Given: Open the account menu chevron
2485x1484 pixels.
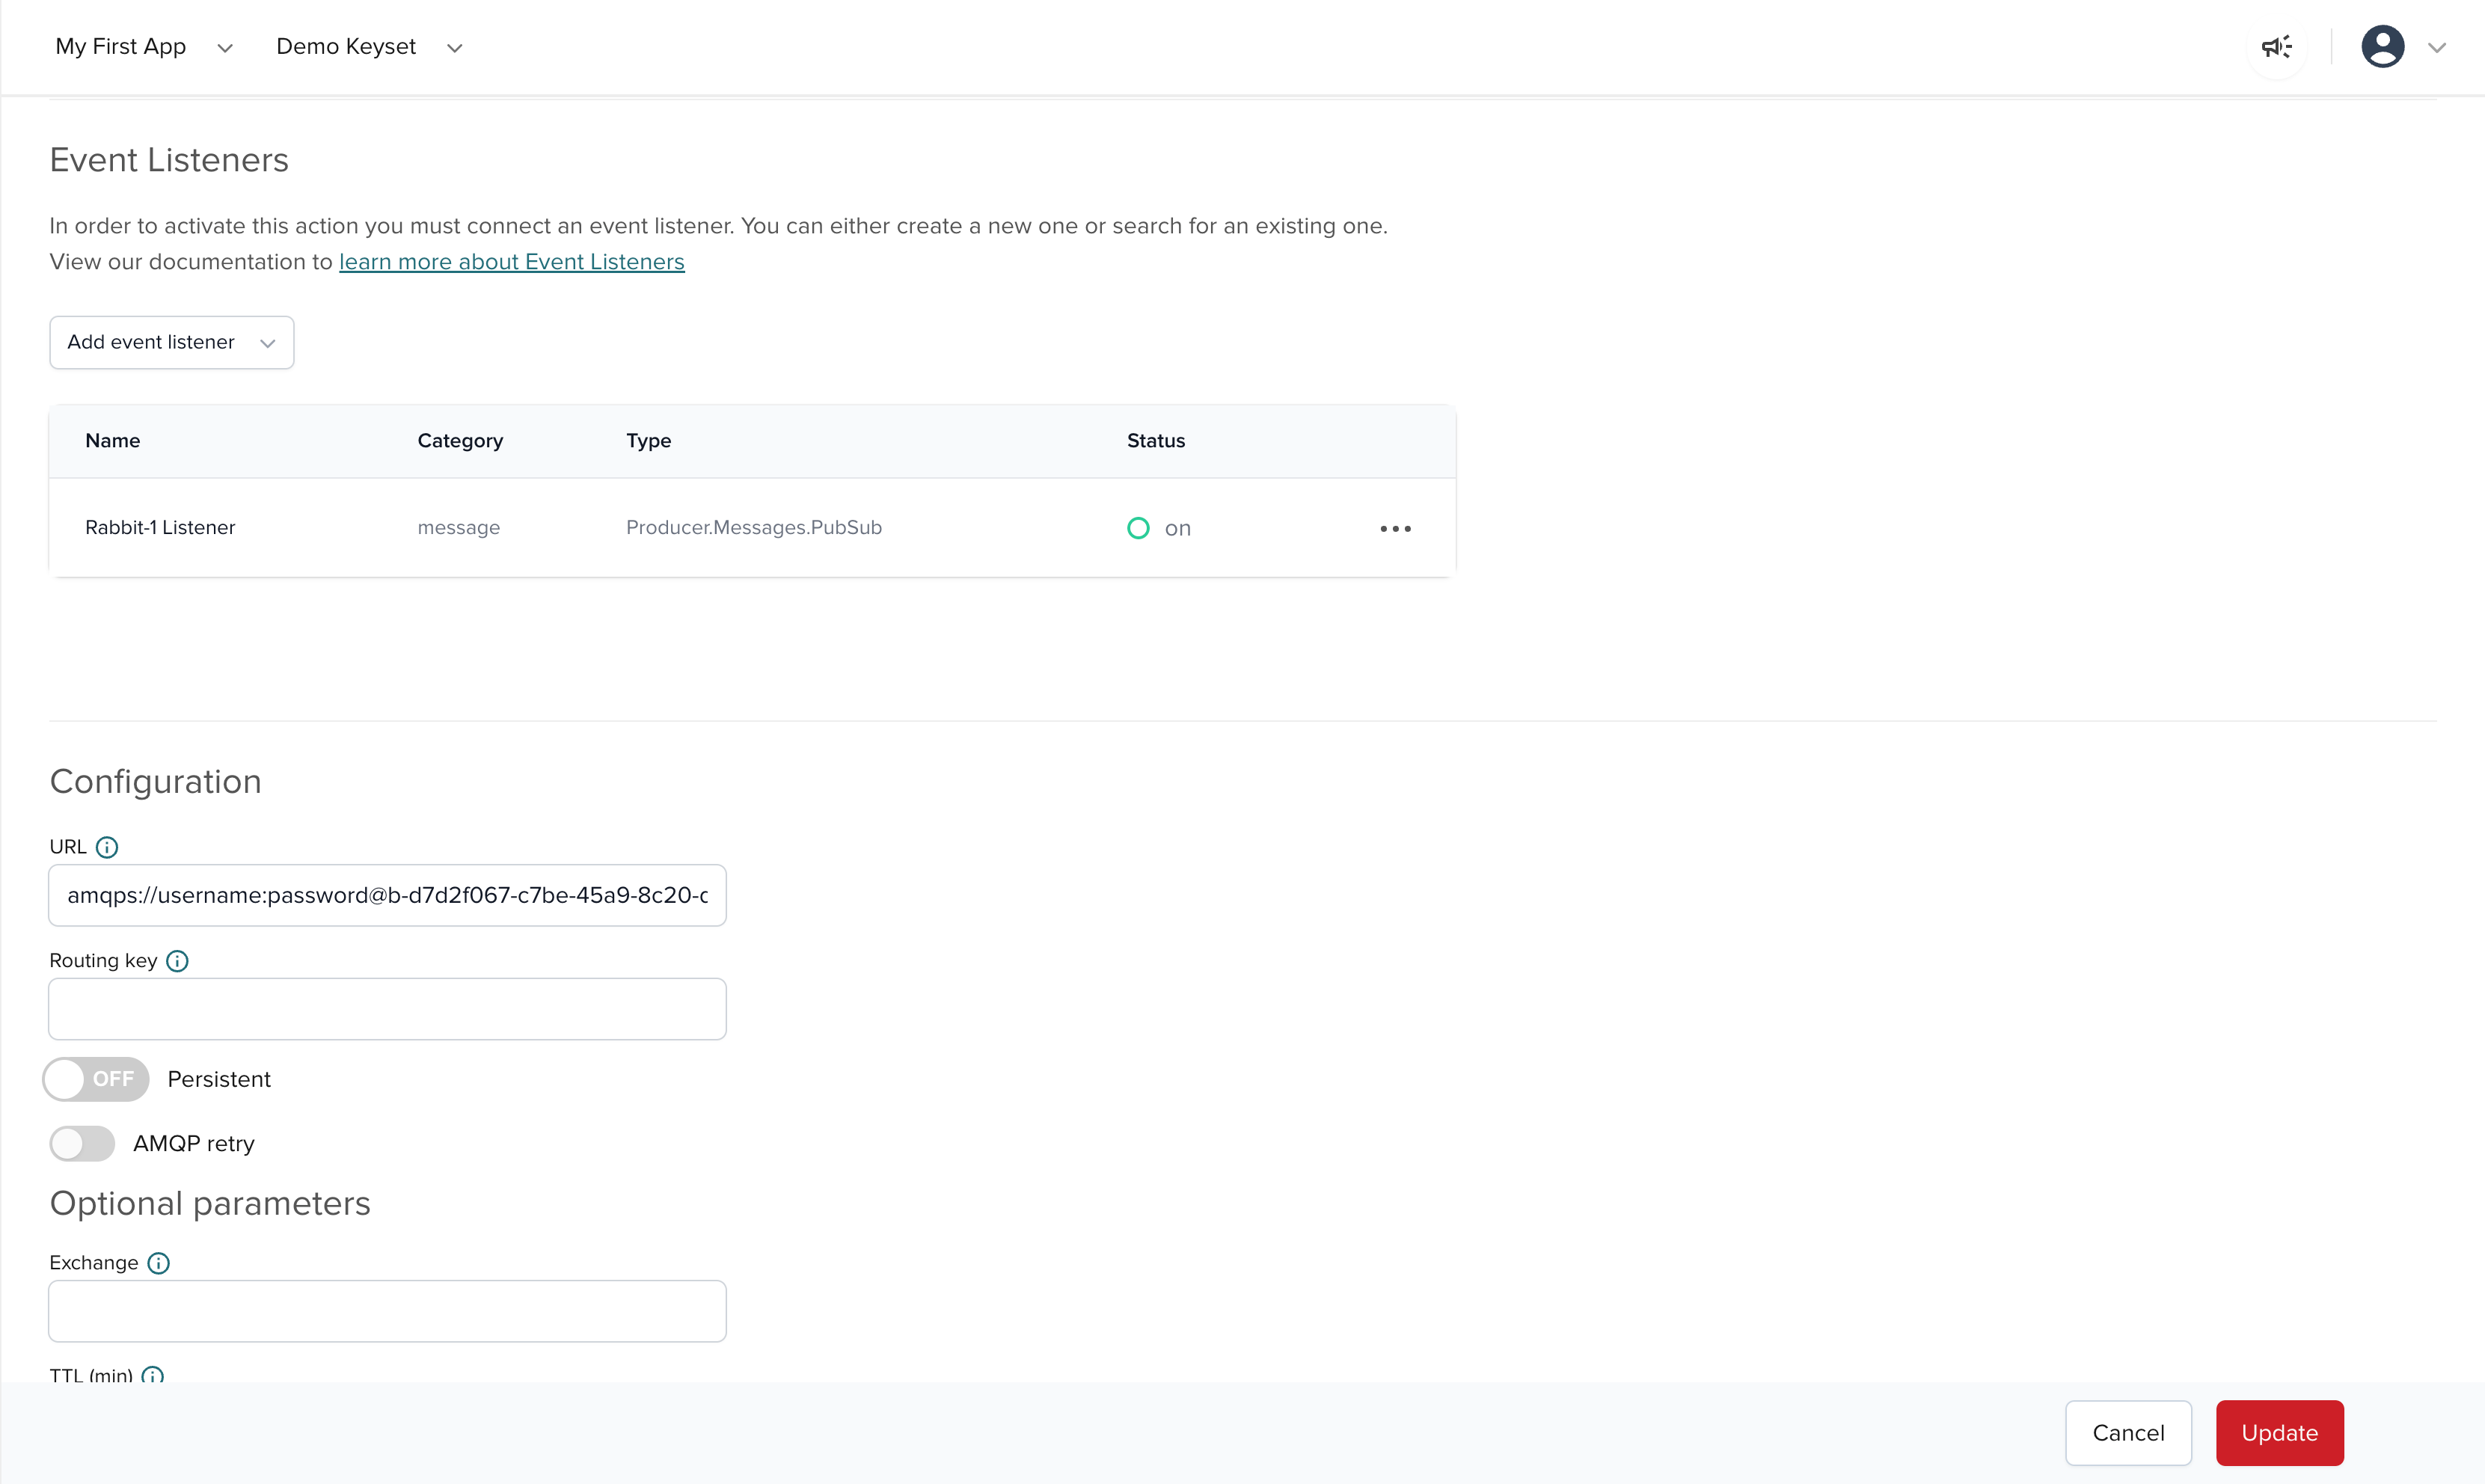Looking at the screenshot, I should pos(2438,46).
